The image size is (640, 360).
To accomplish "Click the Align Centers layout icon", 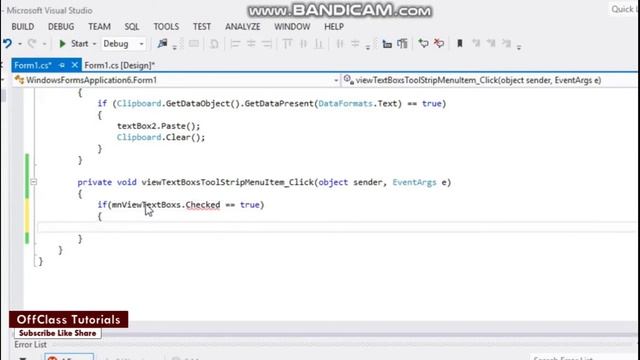I will [x=251, y=44].
